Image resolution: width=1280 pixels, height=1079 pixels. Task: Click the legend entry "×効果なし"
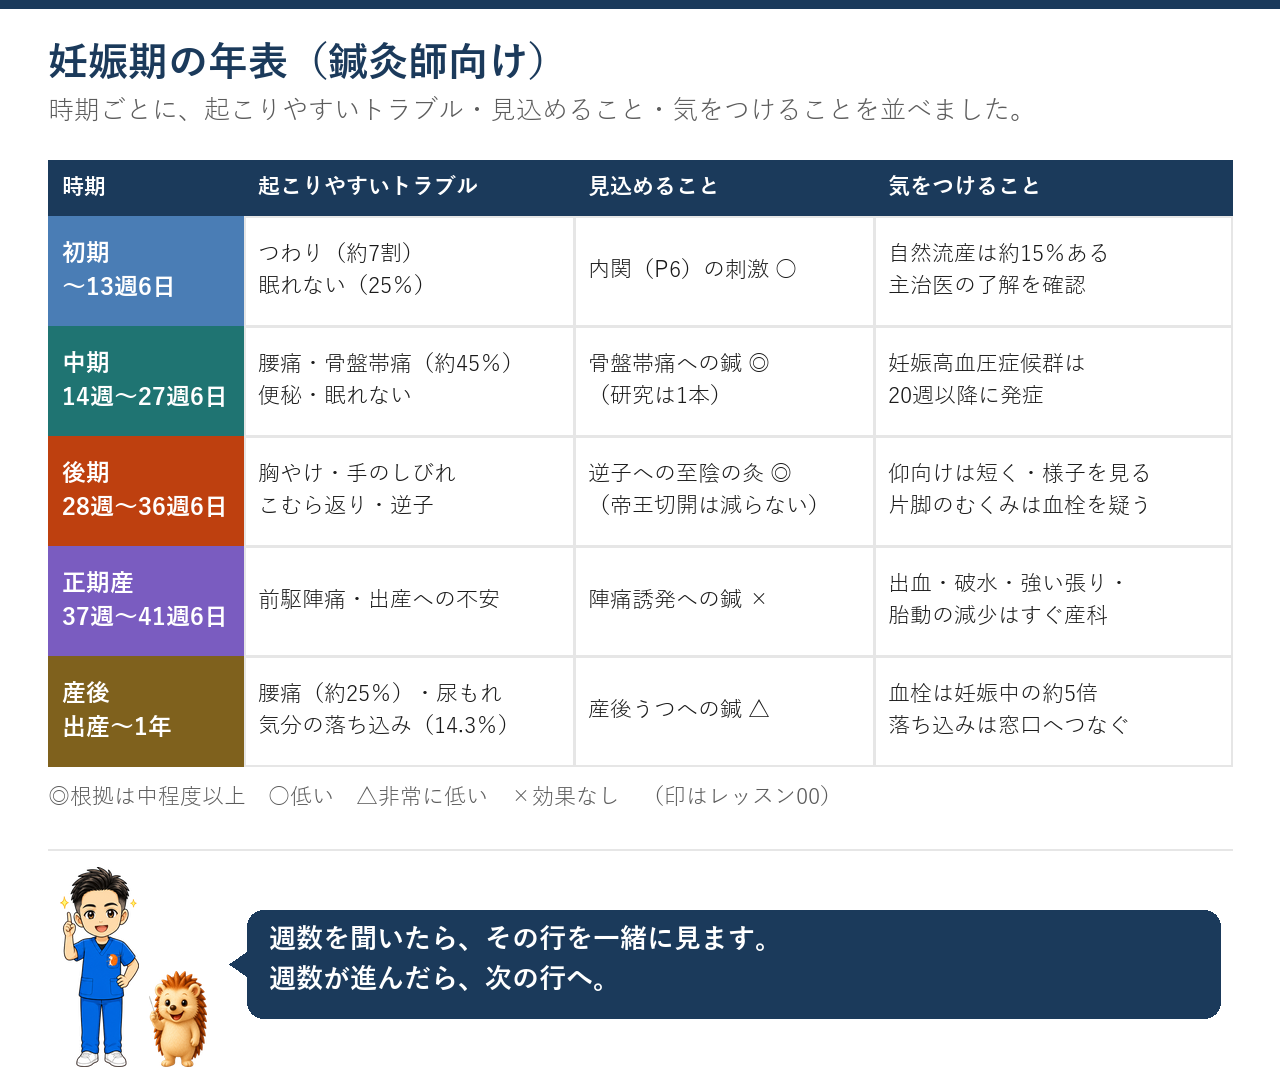pos(565,796)
